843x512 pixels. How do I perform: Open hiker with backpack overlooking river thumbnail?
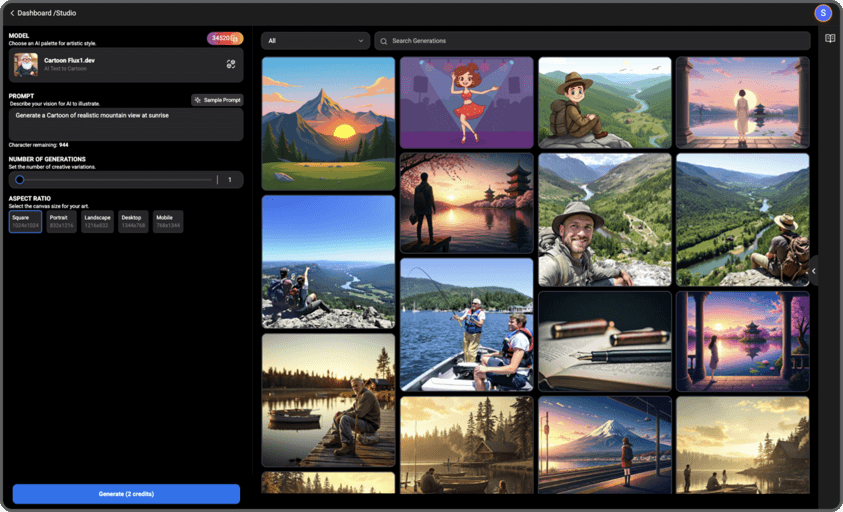pyautogui.click(x=742, y=219)
